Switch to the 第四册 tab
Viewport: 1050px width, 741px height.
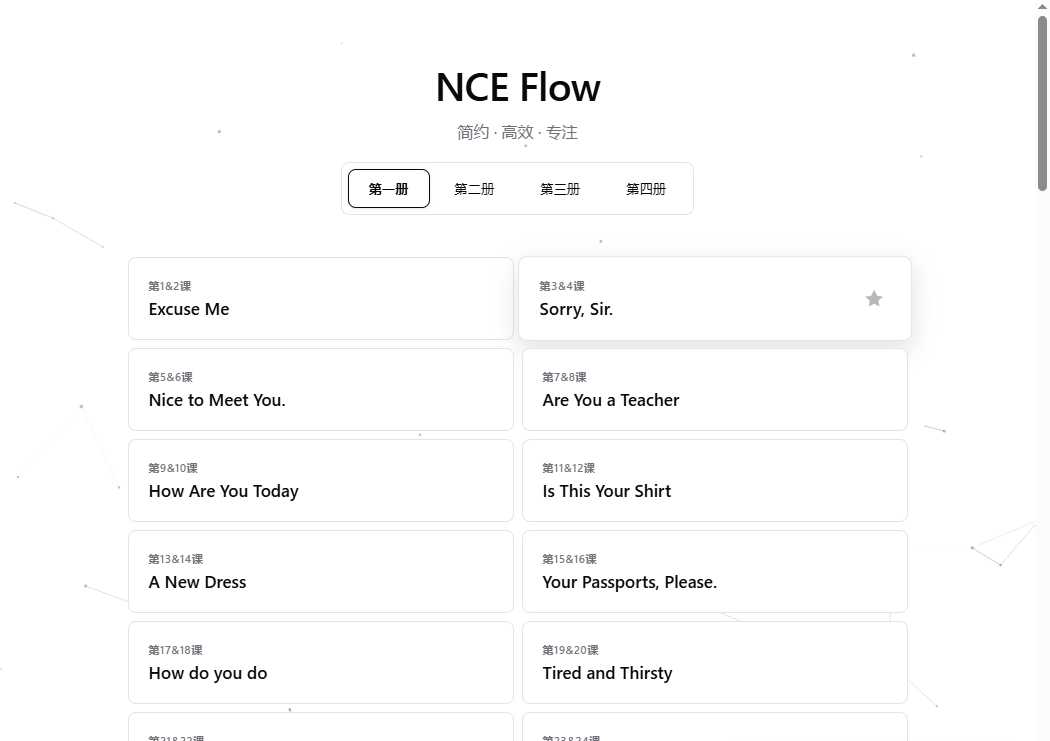pos(646,188)
